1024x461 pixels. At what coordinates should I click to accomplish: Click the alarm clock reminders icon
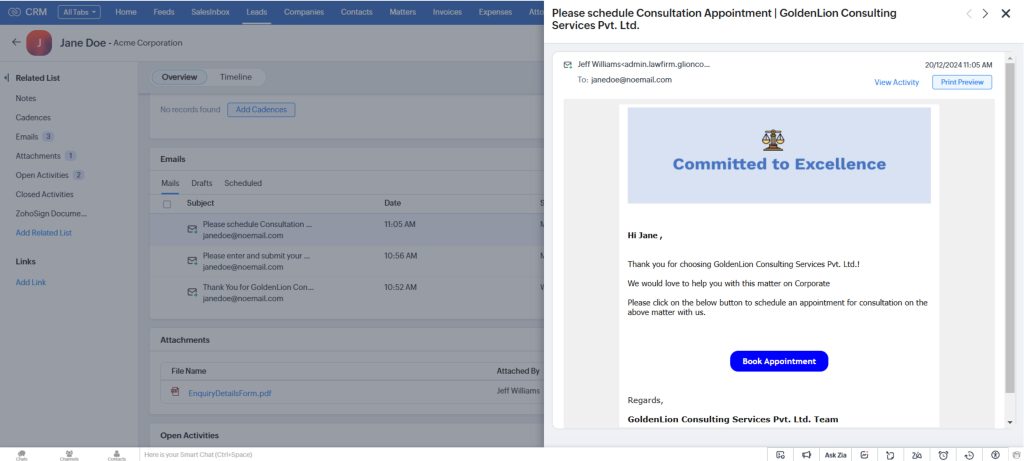pyautogui.click(x=943, y=455)
